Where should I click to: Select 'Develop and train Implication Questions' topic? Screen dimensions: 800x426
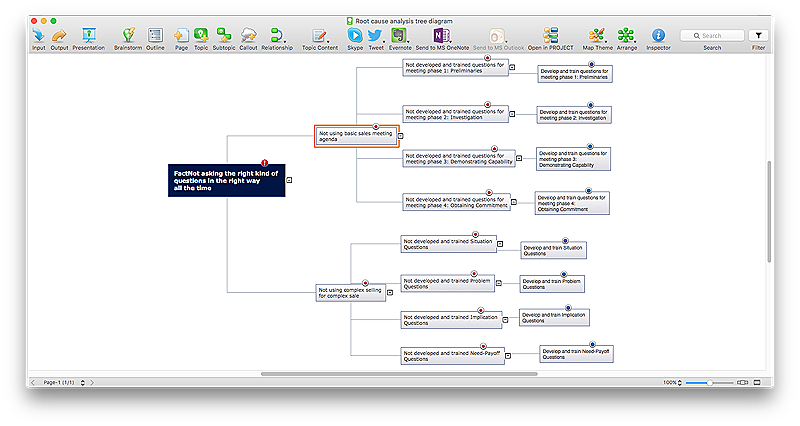click(555, 317)
